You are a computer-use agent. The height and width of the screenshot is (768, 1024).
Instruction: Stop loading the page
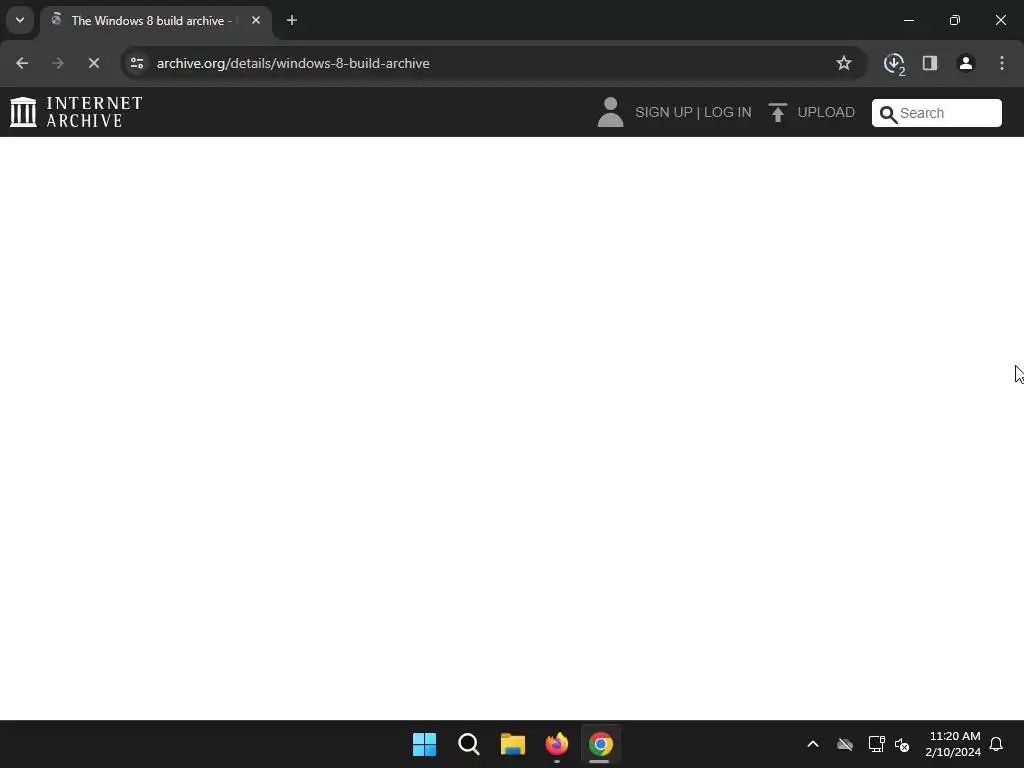[x=93, y=63]
